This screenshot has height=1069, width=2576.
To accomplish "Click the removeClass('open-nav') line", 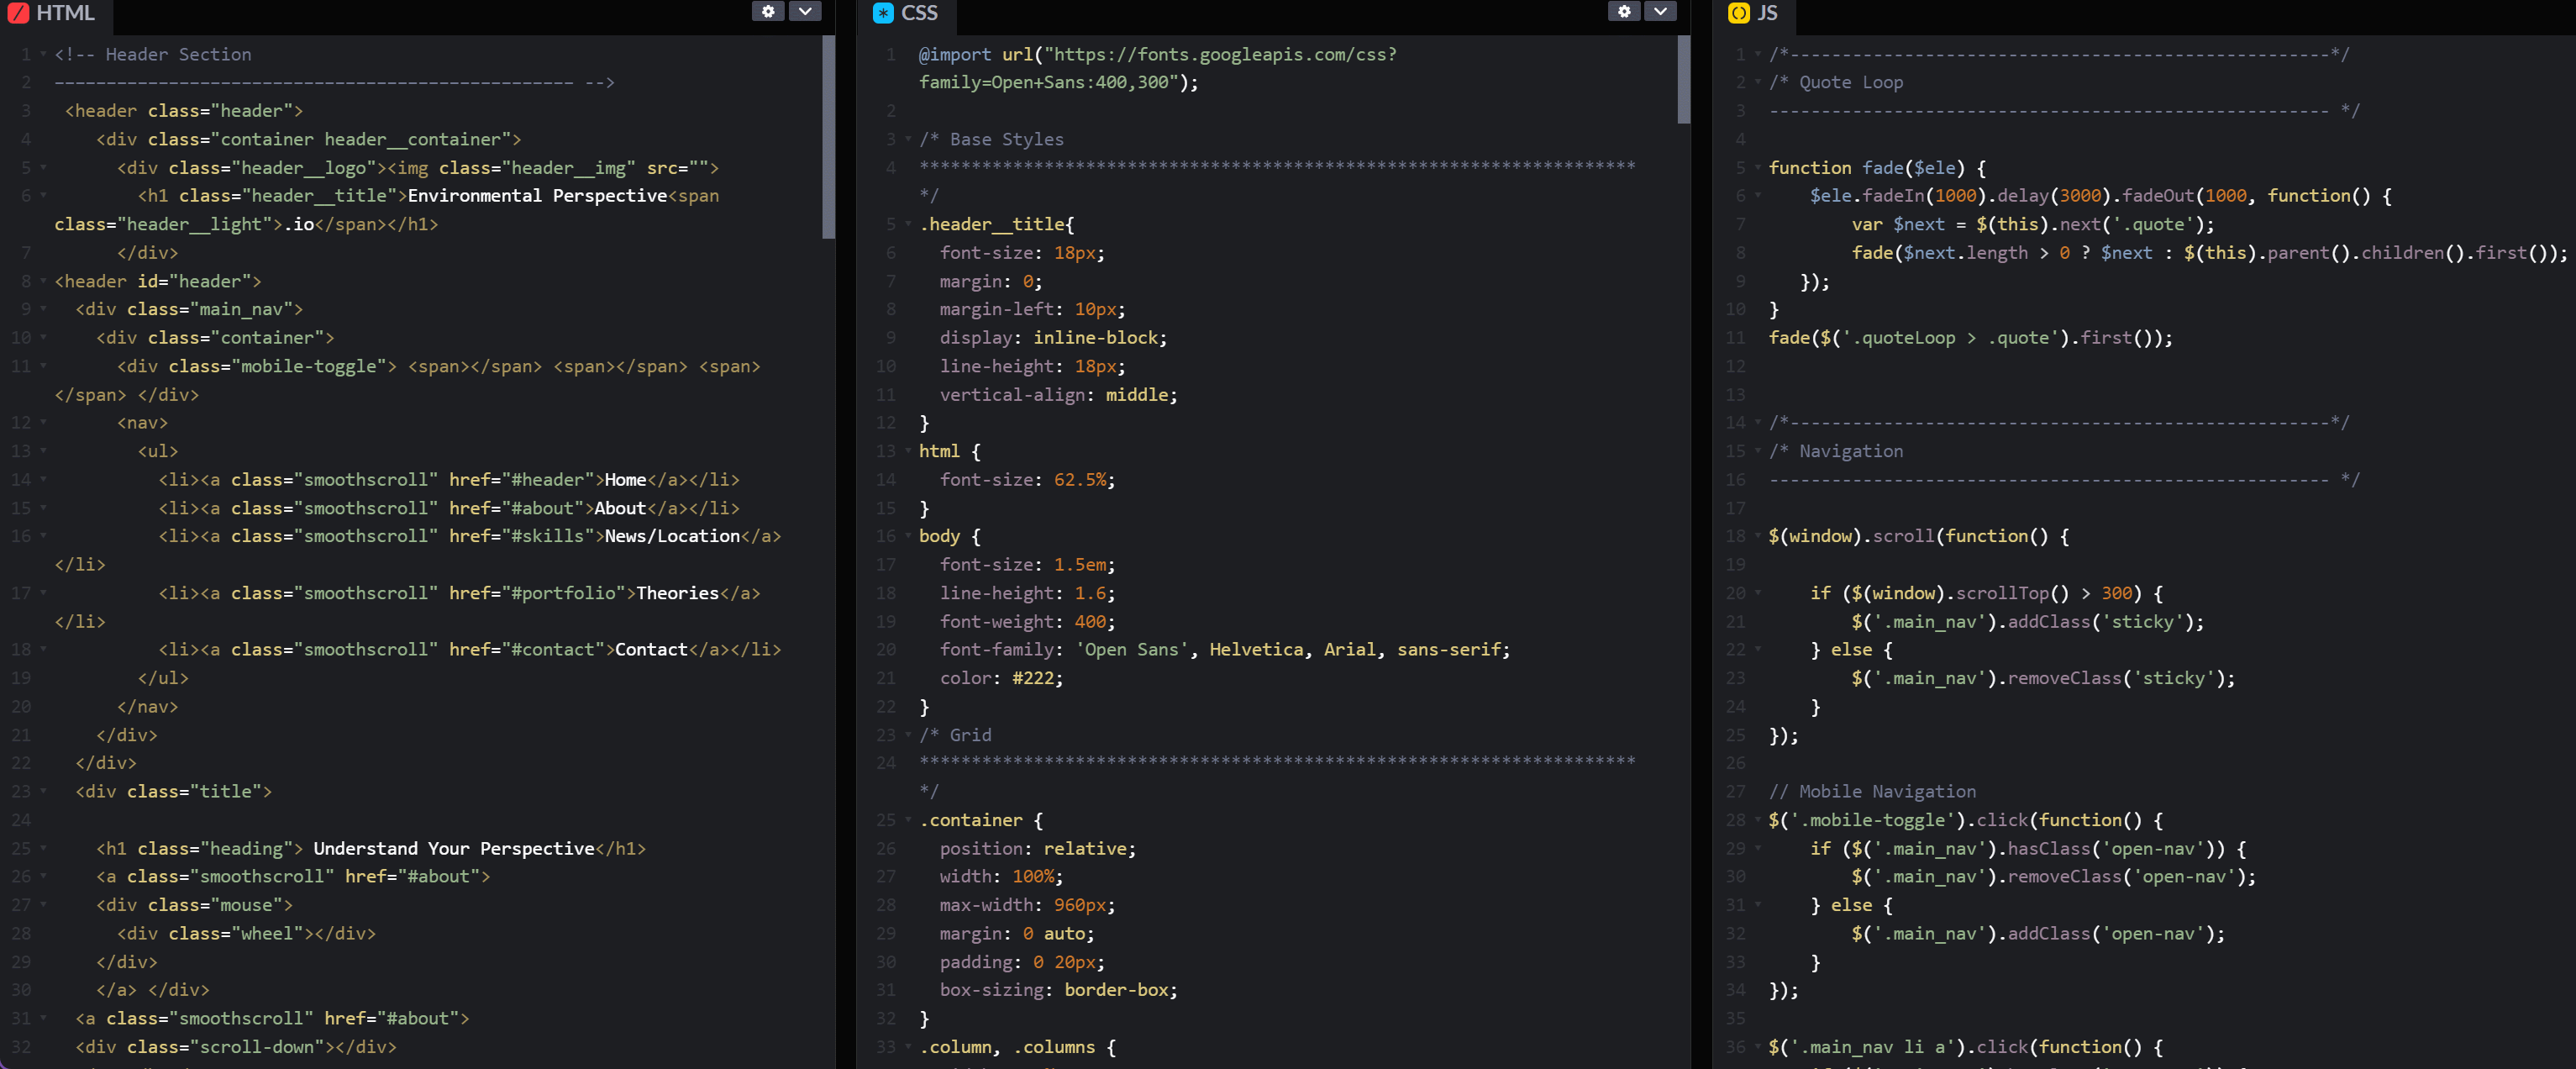I will click(2054, 877).
